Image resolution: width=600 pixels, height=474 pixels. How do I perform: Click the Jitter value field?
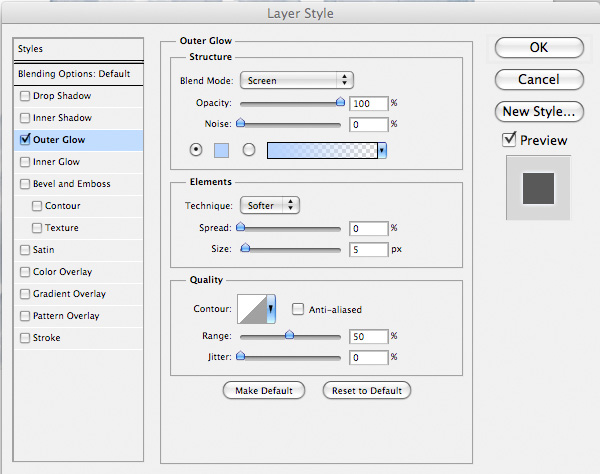pos(368,358)
